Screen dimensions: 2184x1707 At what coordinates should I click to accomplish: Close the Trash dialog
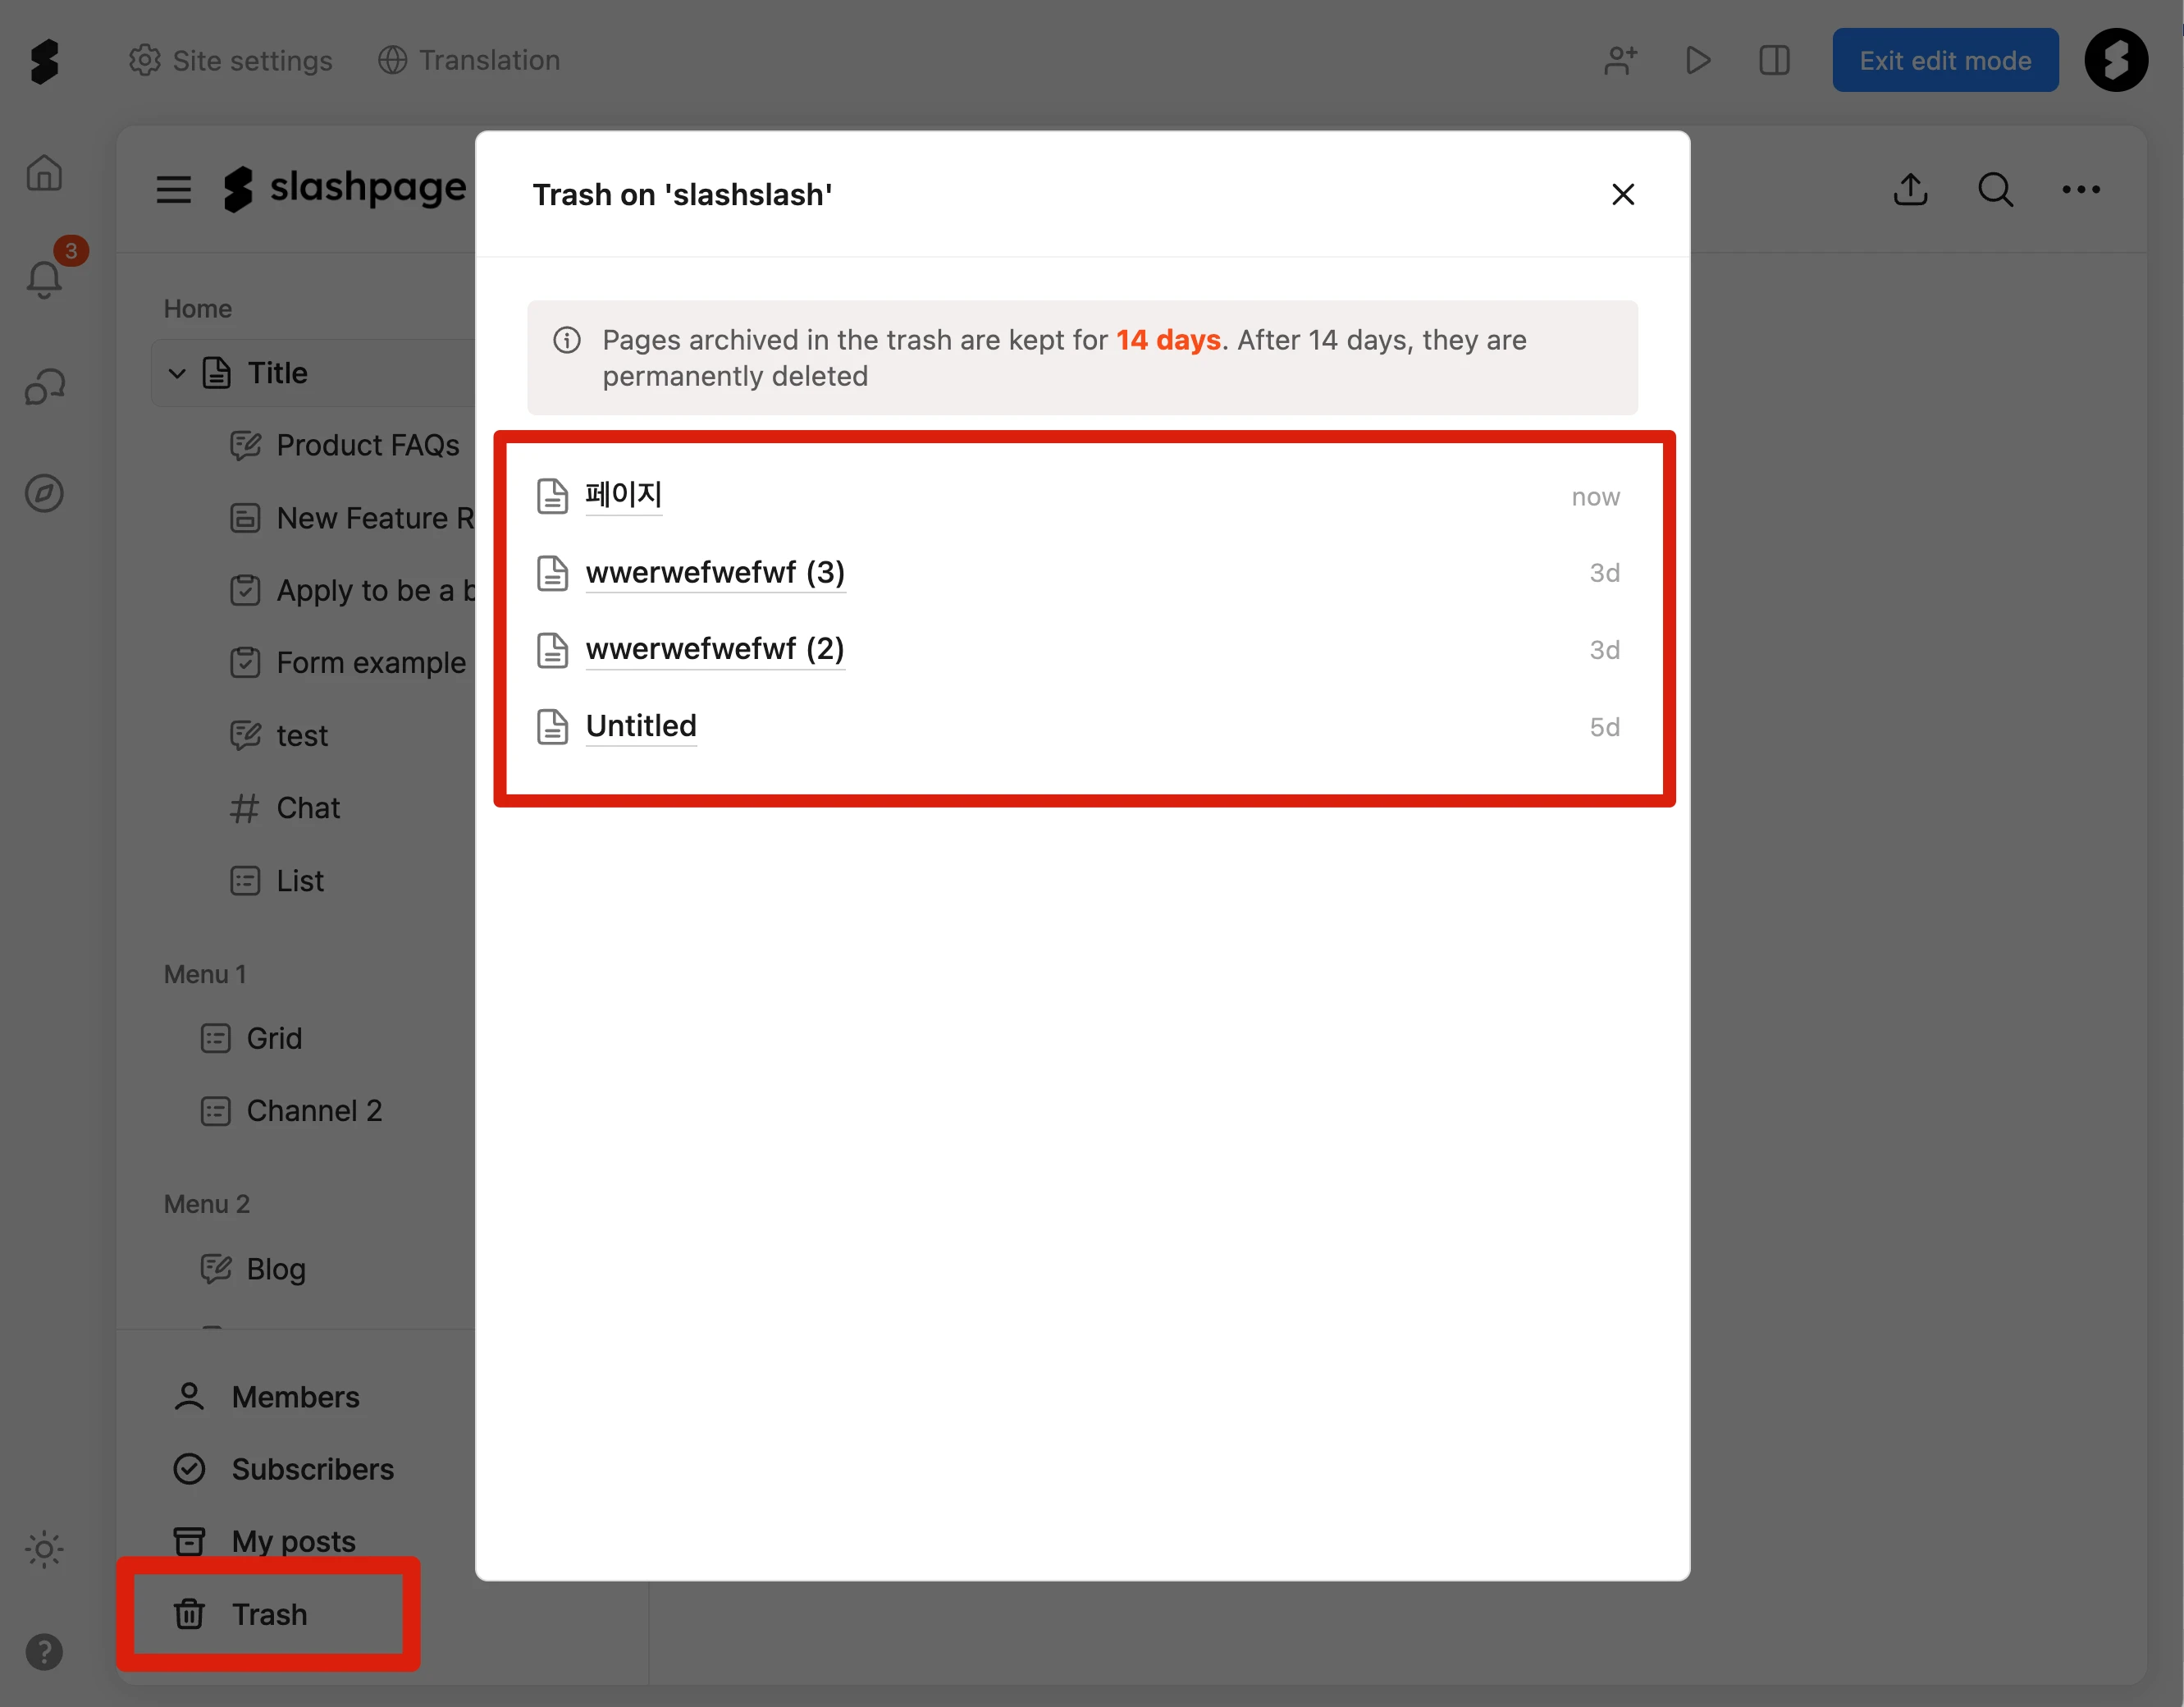1623,194
